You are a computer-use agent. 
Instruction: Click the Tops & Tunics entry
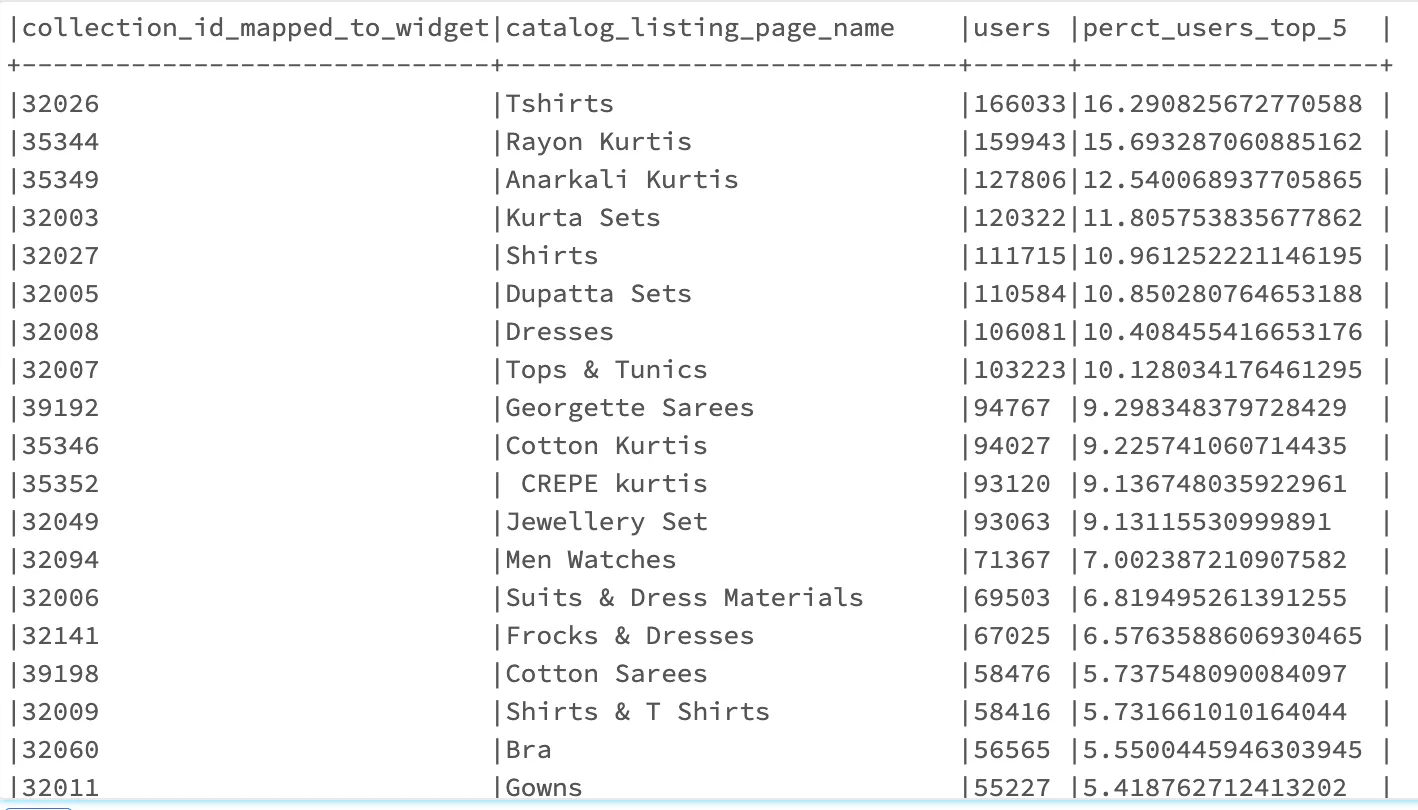pos(606,370)
